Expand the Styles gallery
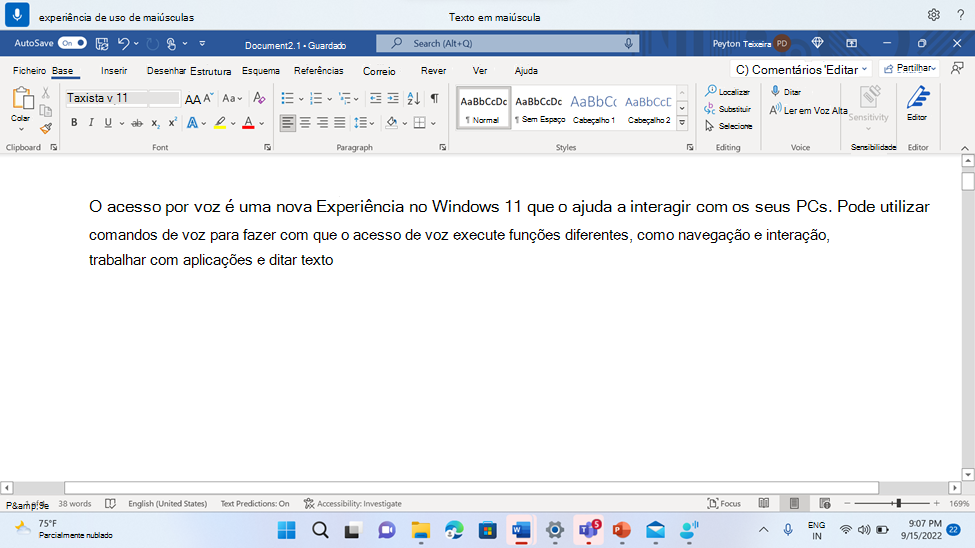This screenshot has height=548, width=975. [682, 123]
